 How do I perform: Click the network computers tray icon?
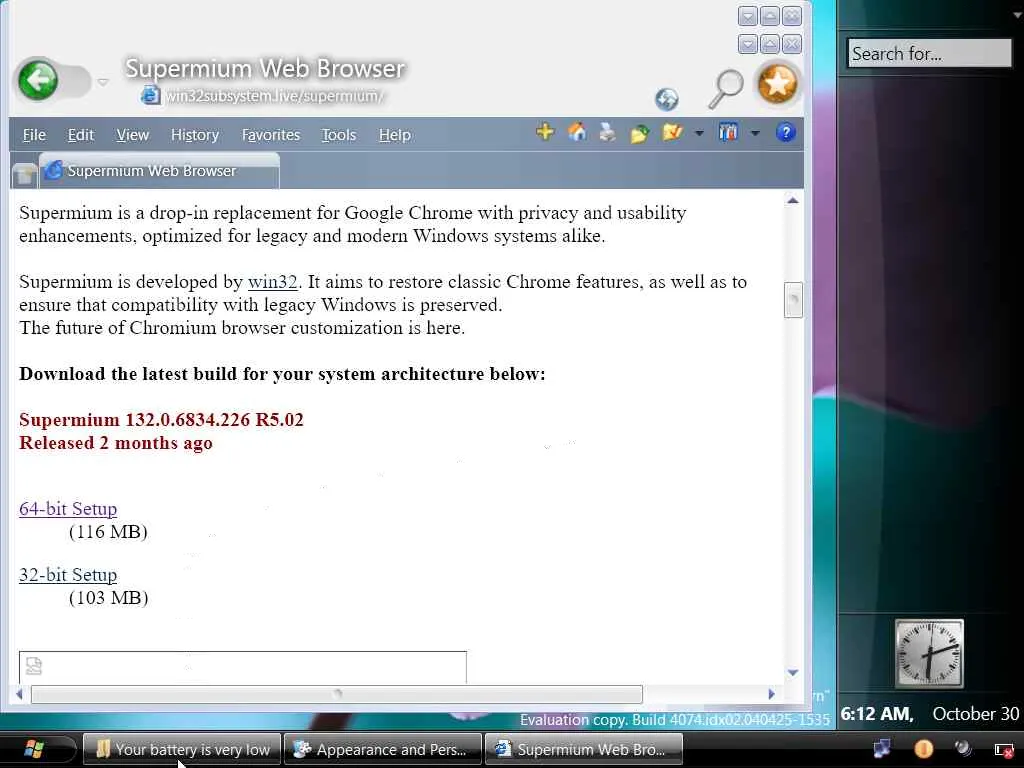click(882, 748)
